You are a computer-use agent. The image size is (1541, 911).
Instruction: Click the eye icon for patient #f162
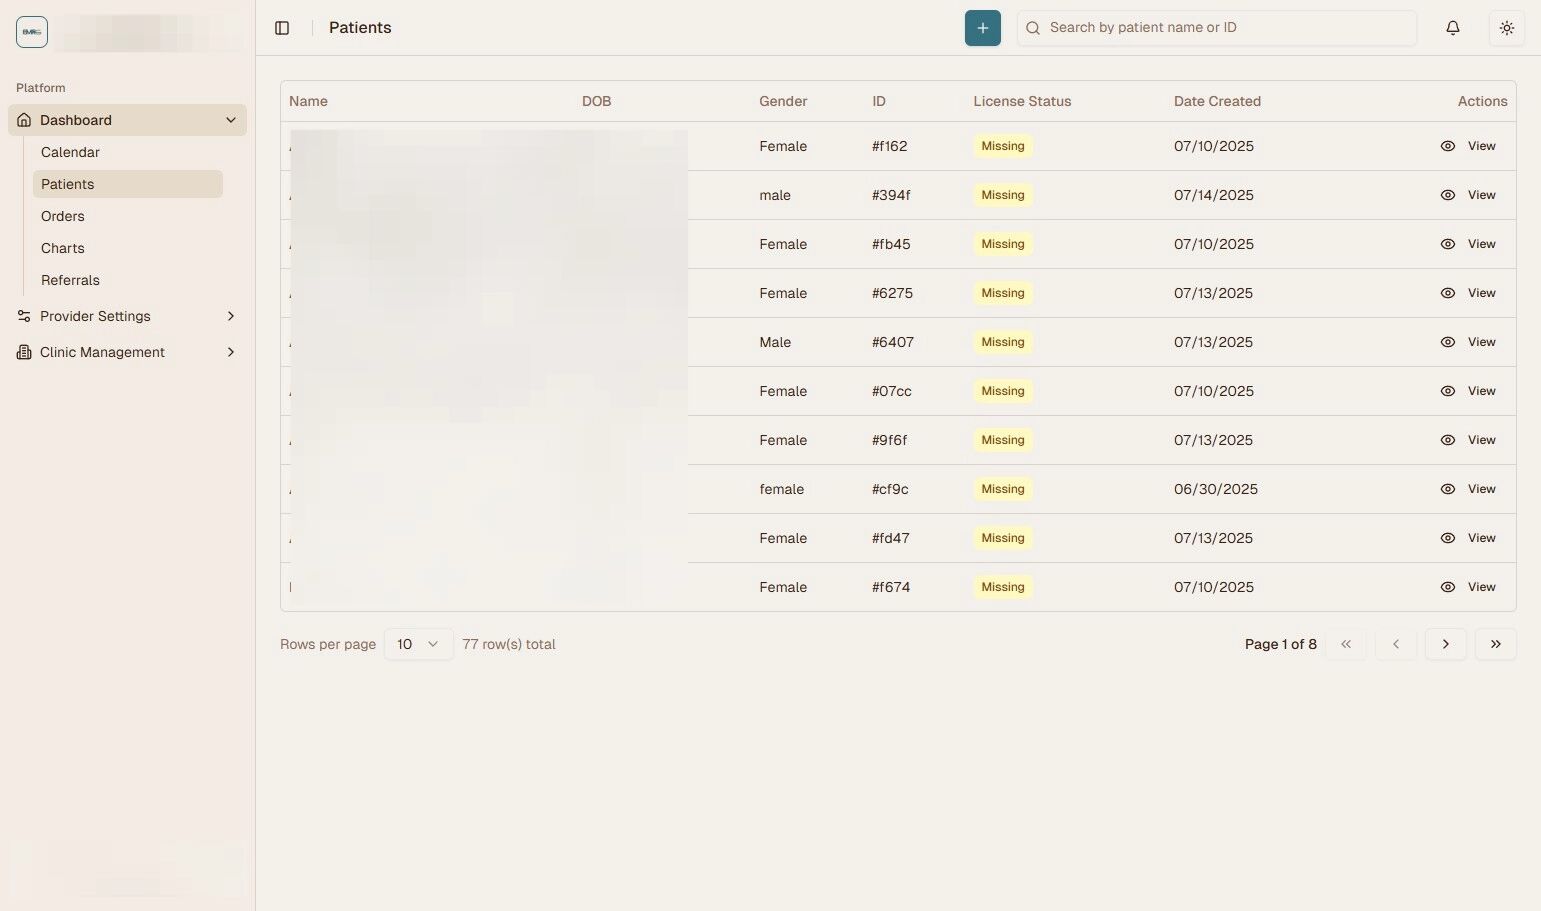[1447, 146]
